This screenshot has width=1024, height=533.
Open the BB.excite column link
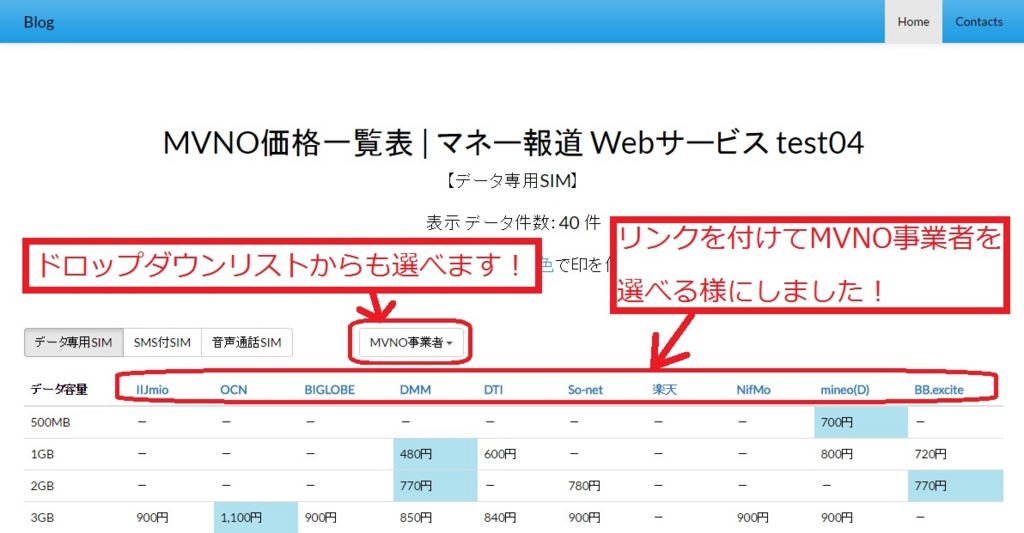(x=939, y=389)
